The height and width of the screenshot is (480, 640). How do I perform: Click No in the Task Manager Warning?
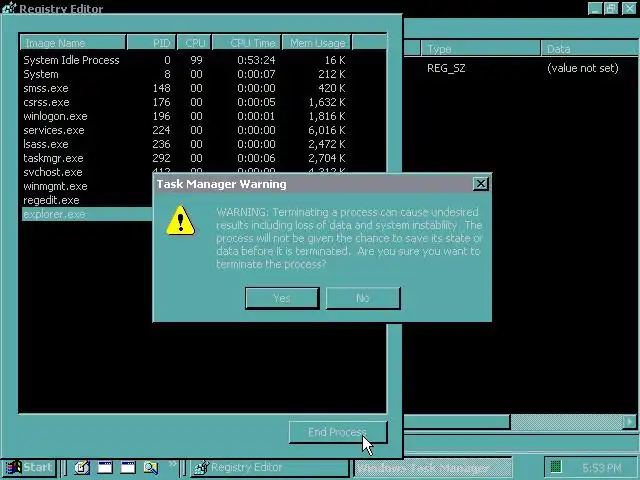point(363,298)
